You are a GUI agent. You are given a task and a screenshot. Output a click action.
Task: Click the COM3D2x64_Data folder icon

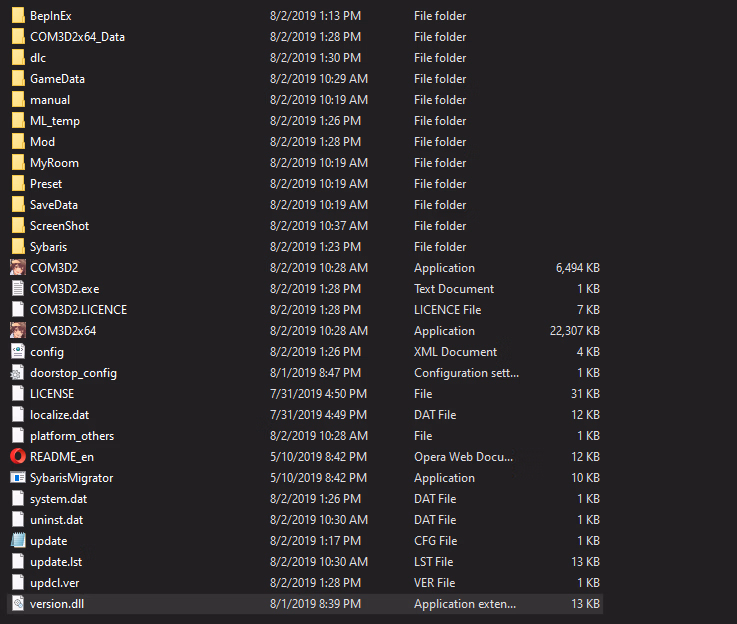18,37
